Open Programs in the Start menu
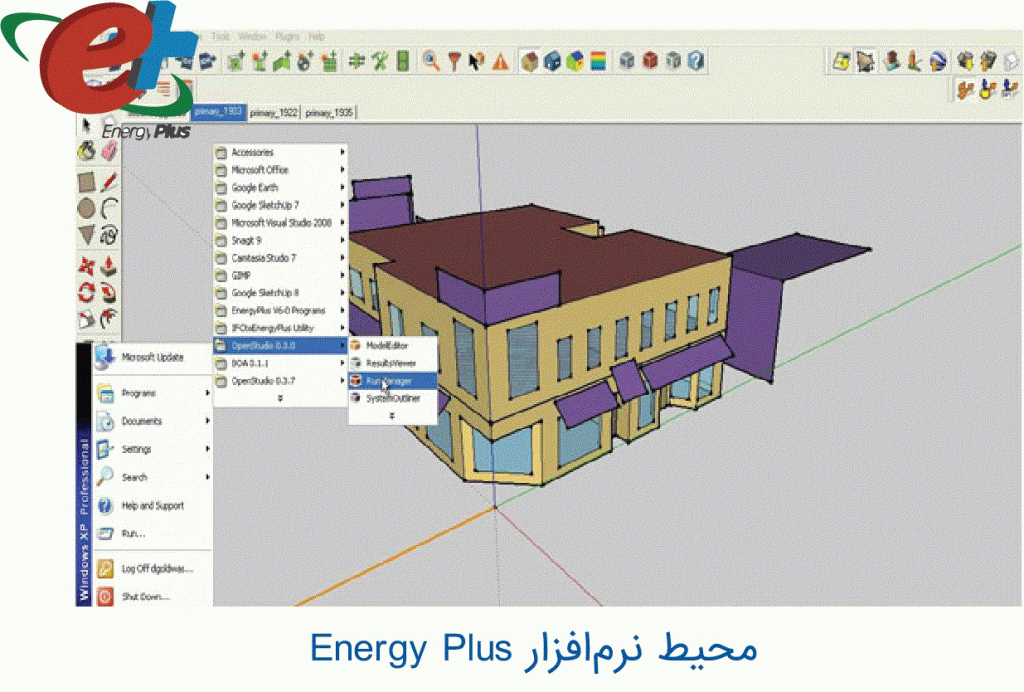 tap(153, 393)
